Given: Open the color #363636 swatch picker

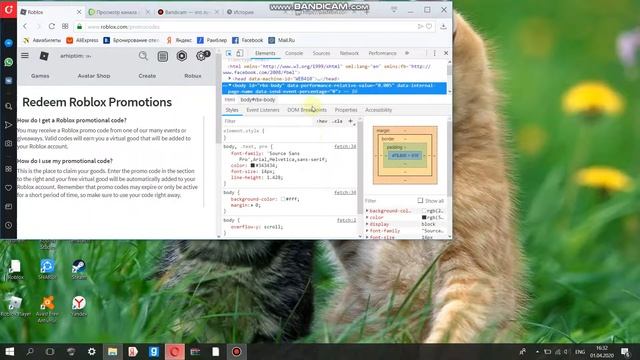Looking at the screenshot, I should pyautogui.click(x=253, y=165).
